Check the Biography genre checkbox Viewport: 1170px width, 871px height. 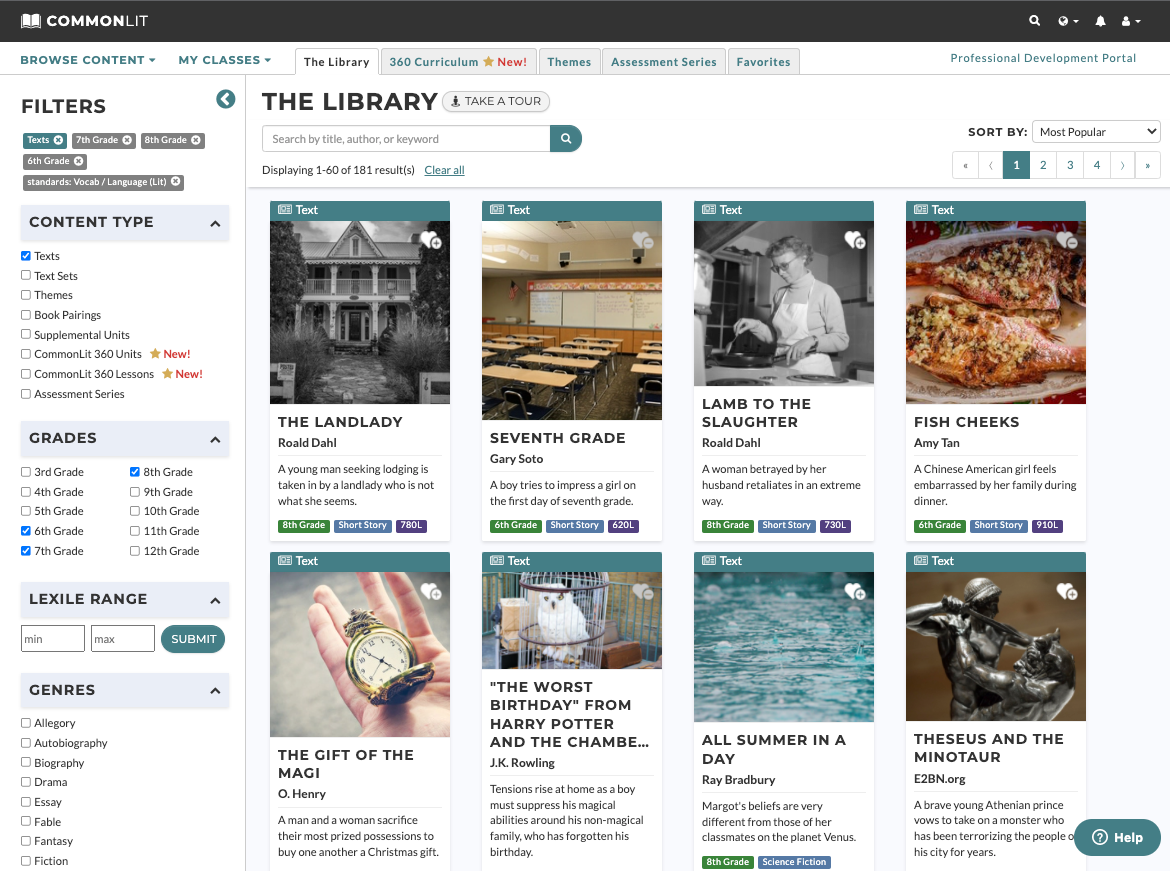click(x=26, y=762)
